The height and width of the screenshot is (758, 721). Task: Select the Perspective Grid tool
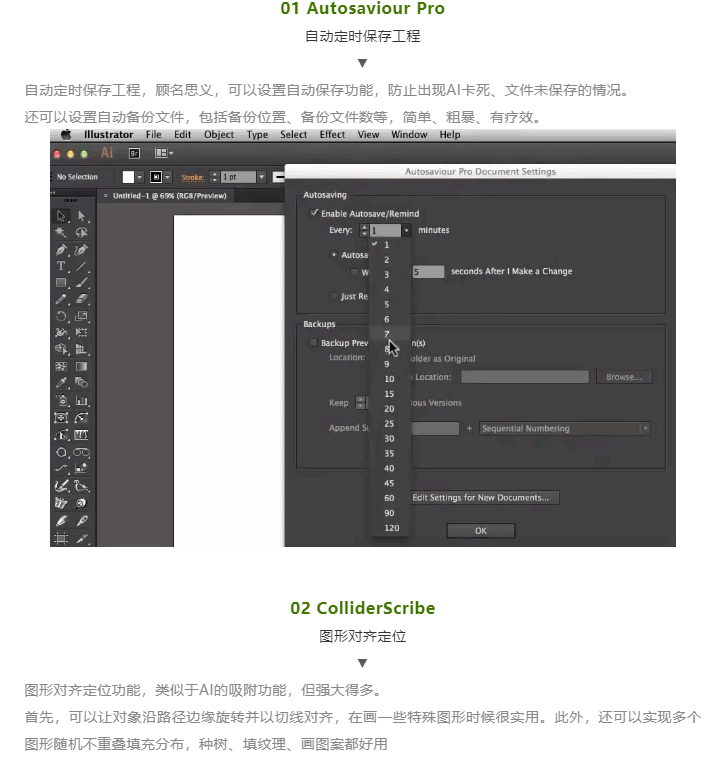(81, 349)
